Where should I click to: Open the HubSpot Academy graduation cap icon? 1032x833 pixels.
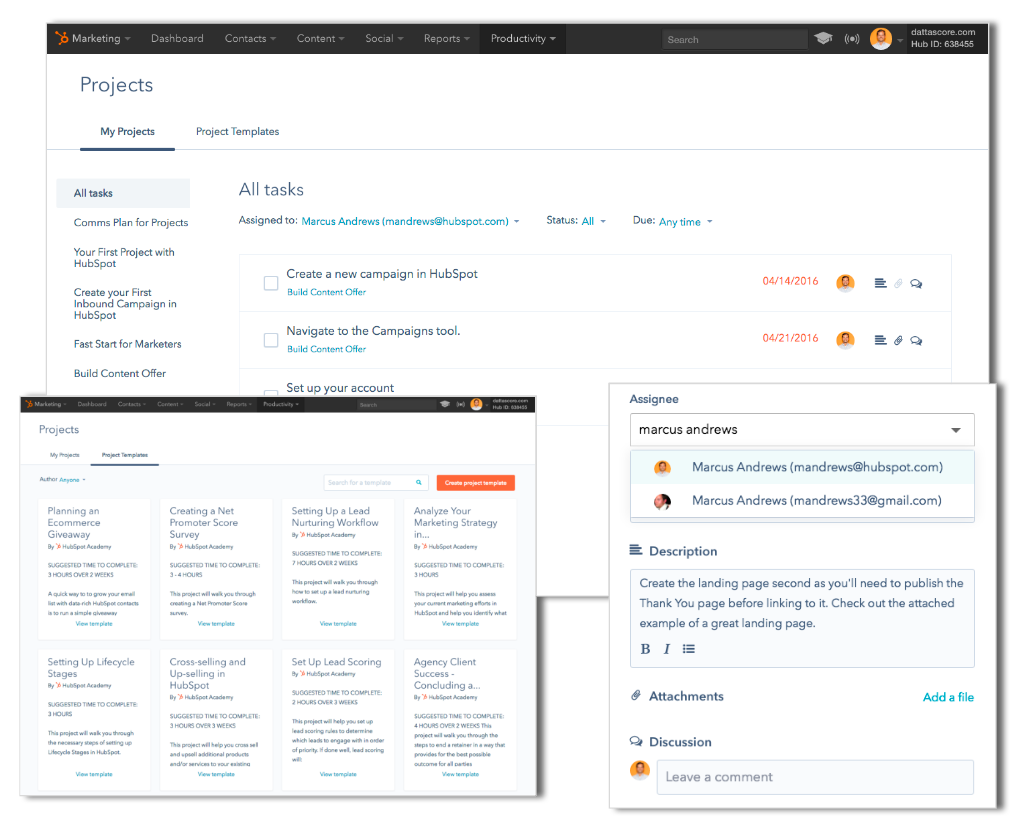(x=823, y=39)
